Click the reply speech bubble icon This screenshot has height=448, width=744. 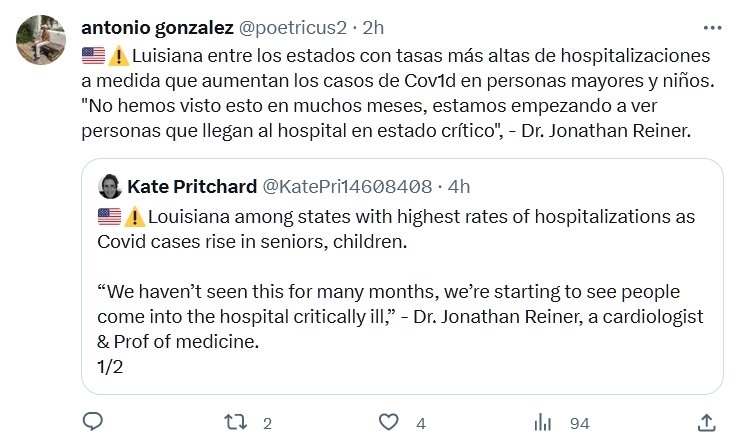[x=93, y=422]
